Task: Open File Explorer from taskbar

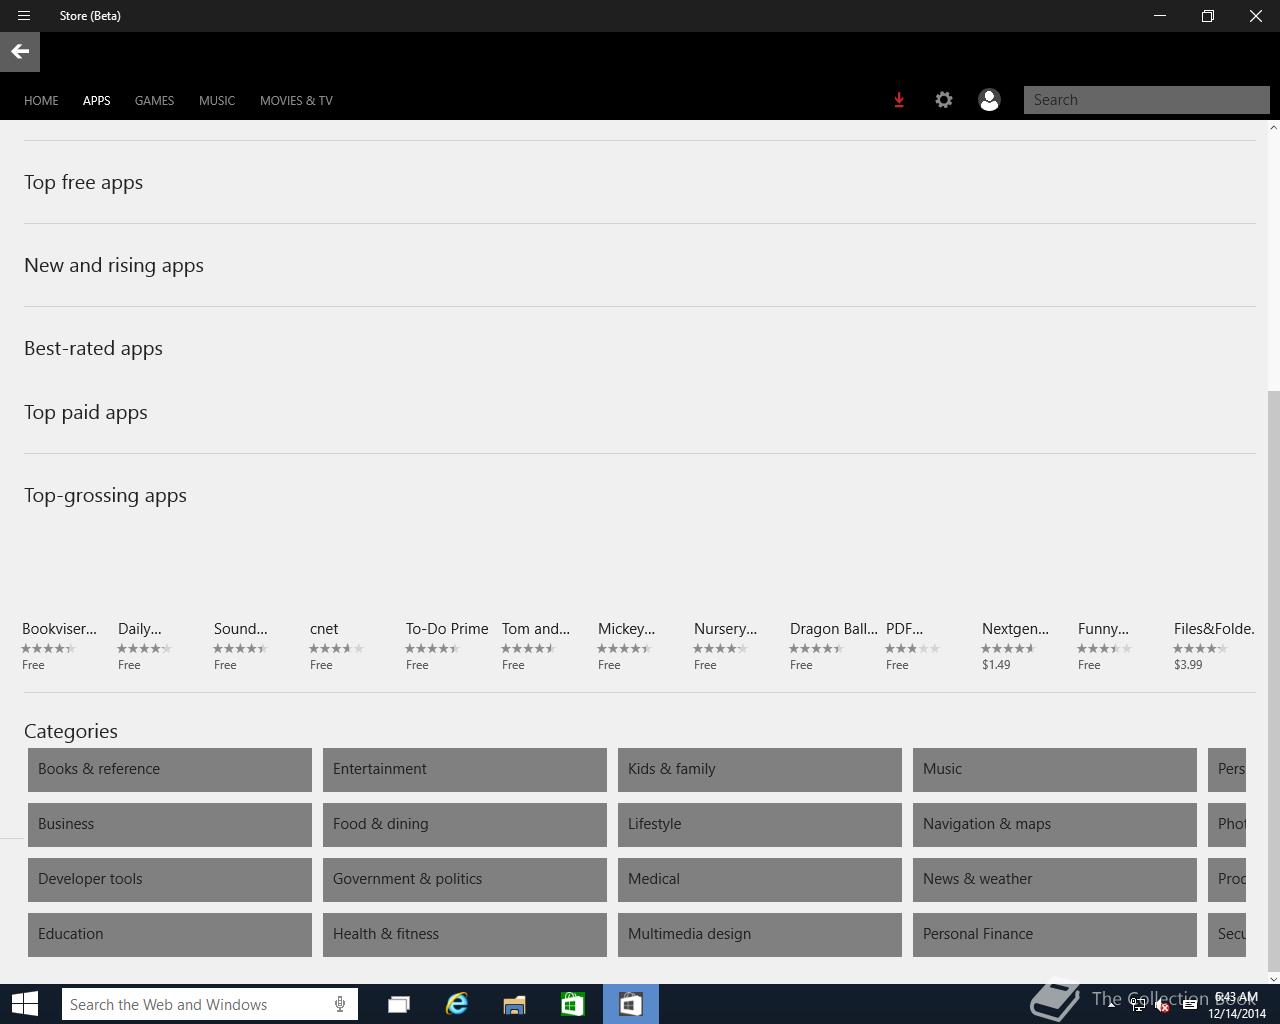Action: point(515,1005)
